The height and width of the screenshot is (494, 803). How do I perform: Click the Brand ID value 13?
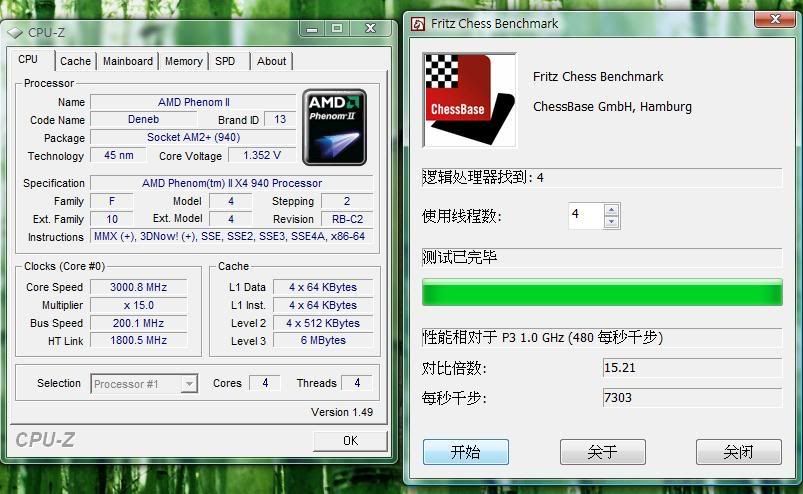pyautogui.click(x=280, y=119)
